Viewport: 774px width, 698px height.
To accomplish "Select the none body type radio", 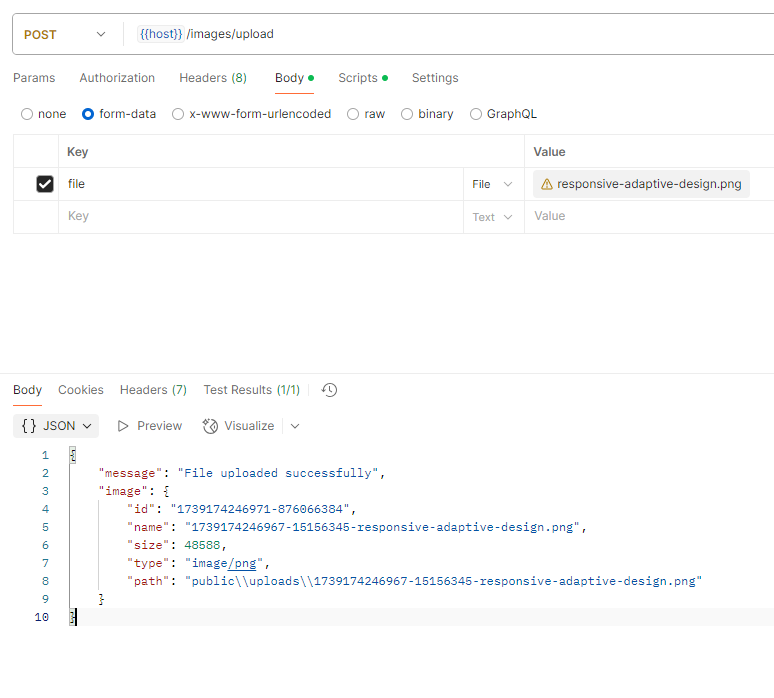I will [27, 114].
